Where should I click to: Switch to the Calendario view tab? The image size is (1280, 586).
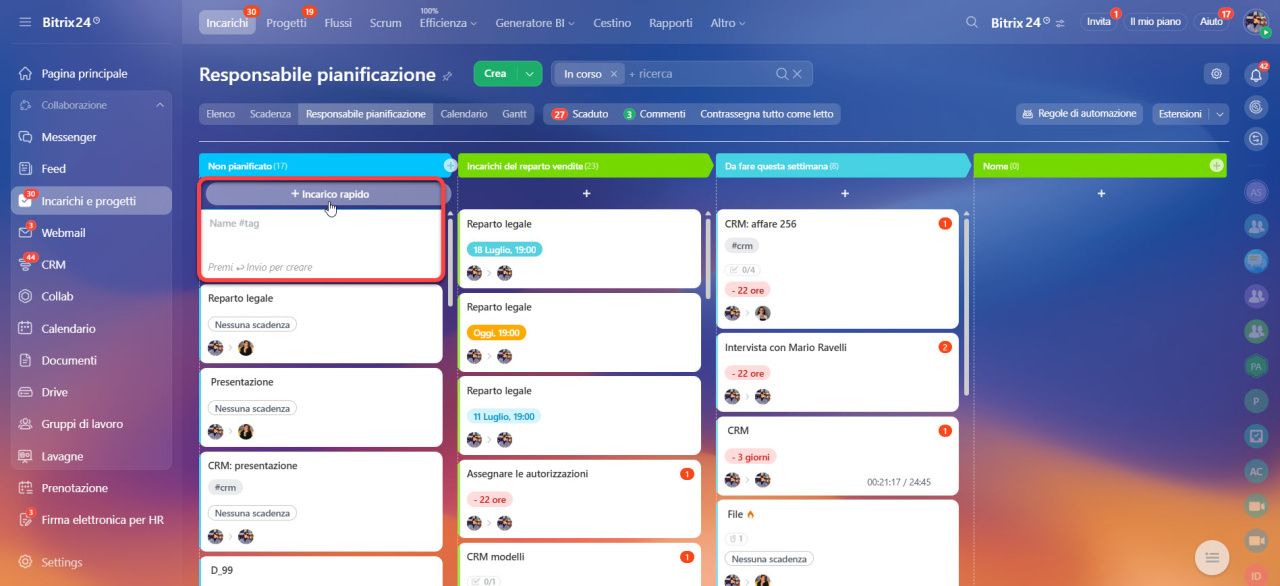click(x=464, y=114)
